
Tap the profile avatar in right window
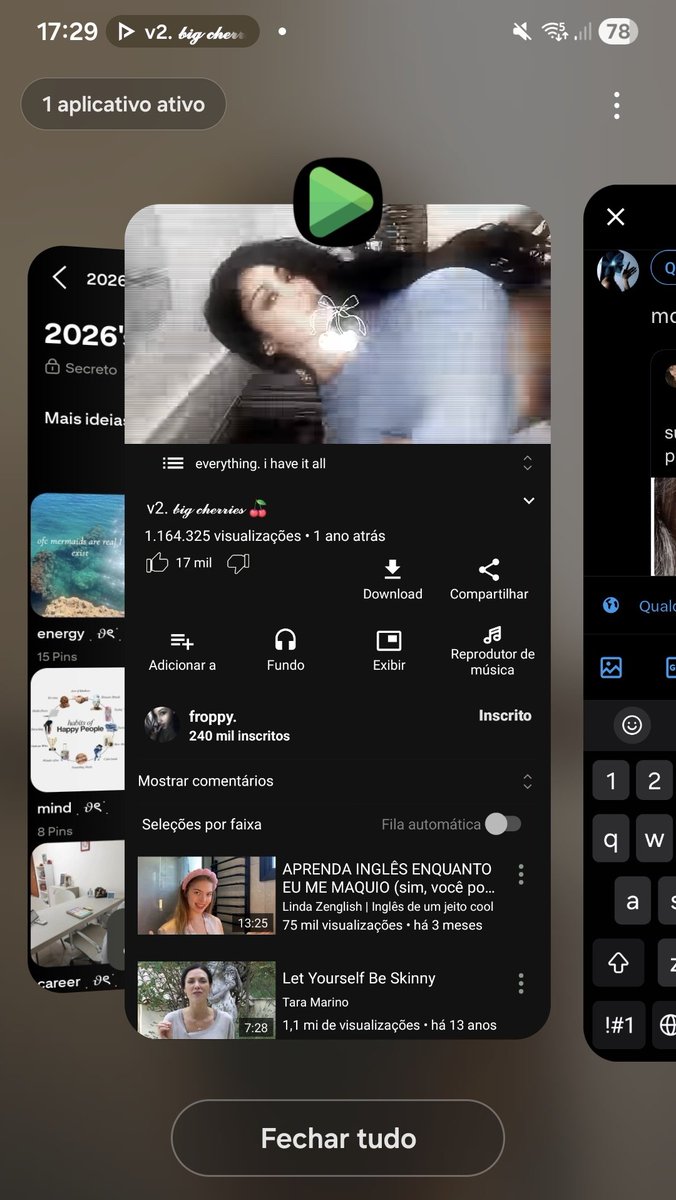click(x=618, y=270)
